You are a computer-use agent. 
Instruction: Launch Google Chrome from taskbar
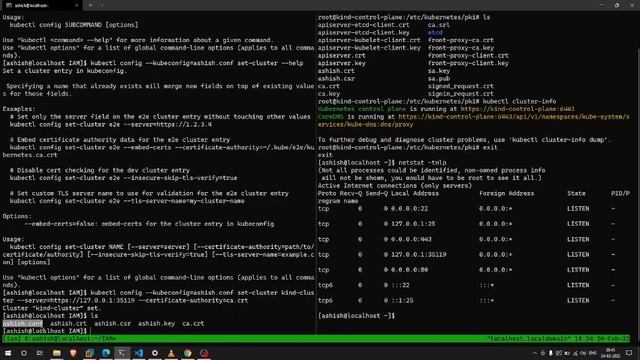(188, 353)
